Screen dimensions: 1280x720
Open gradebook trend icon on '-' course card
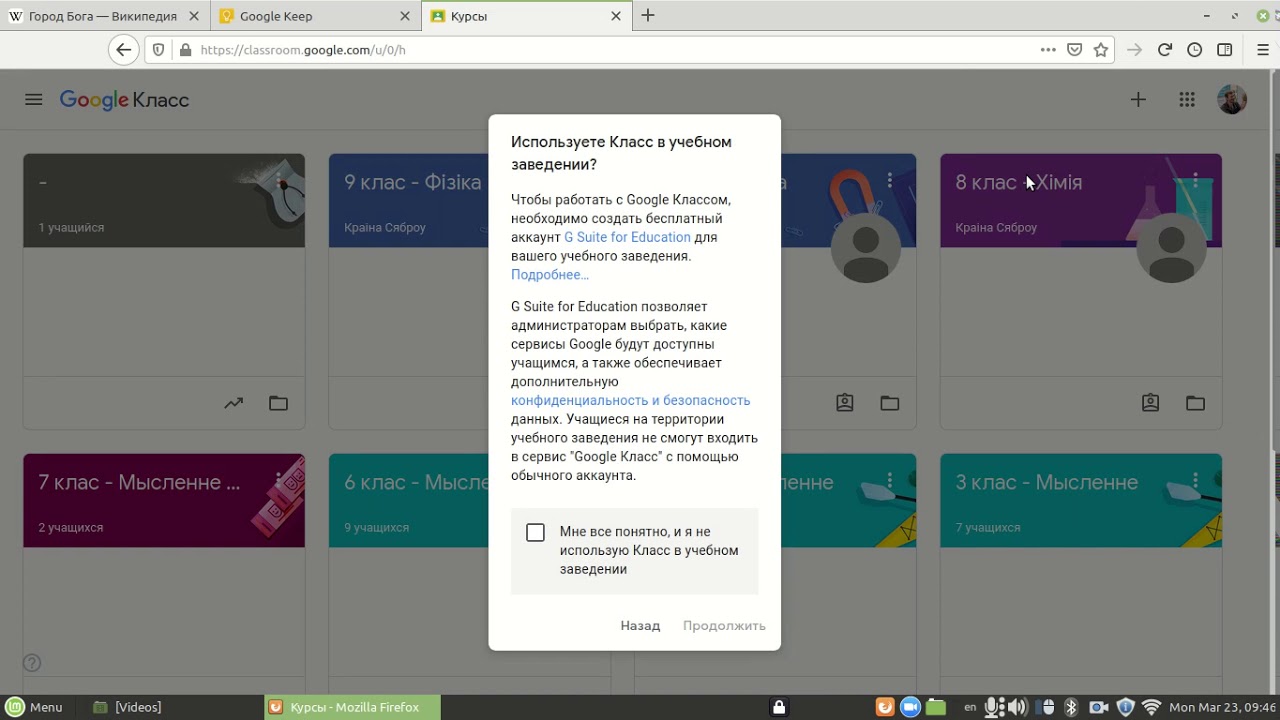pyautogui.click(x=233, y=403)
